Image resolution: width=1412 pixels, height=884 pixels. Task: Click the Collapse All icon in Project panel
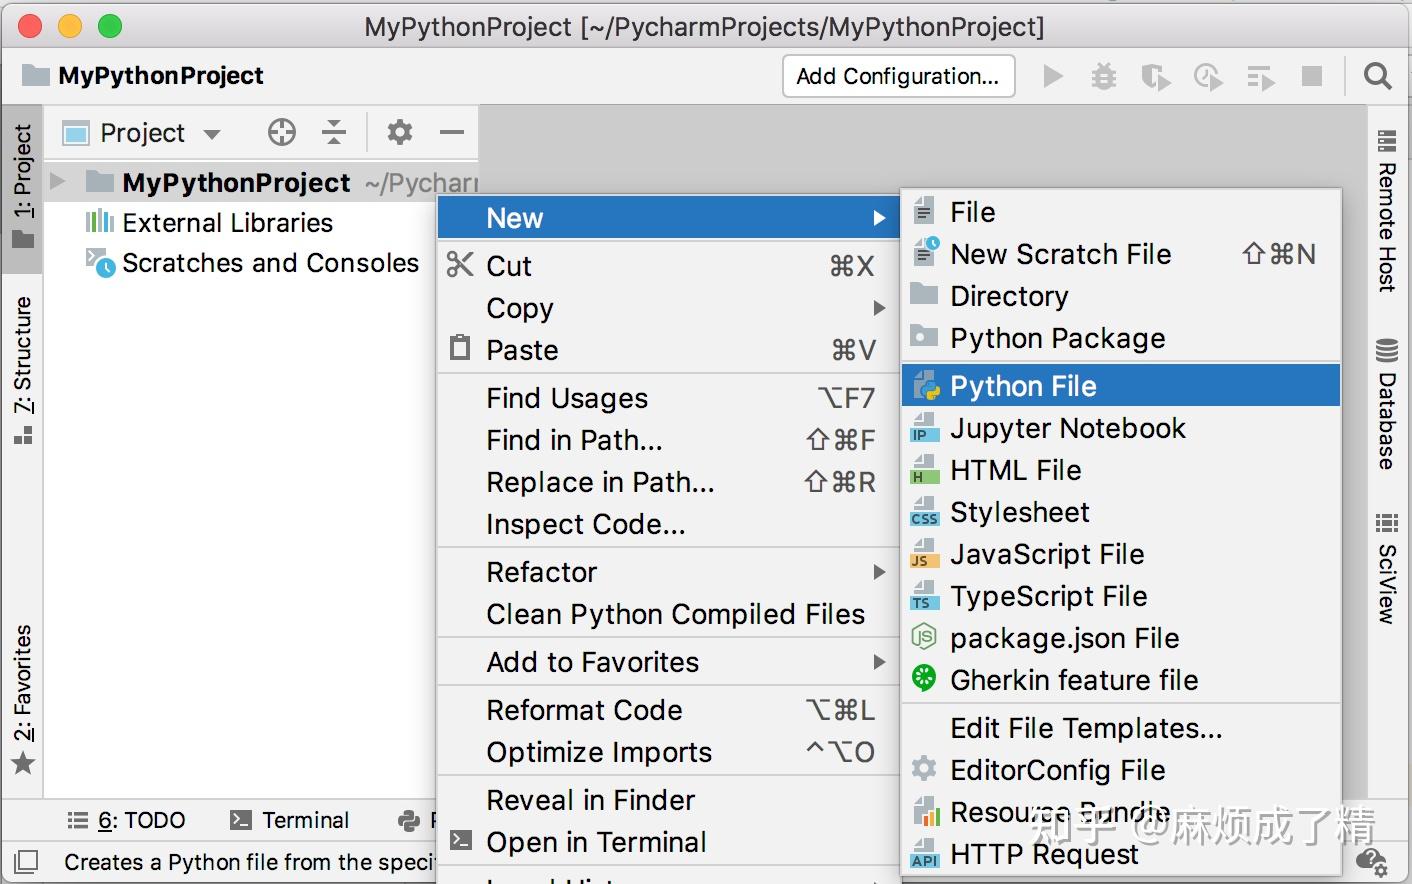[334, 132]
